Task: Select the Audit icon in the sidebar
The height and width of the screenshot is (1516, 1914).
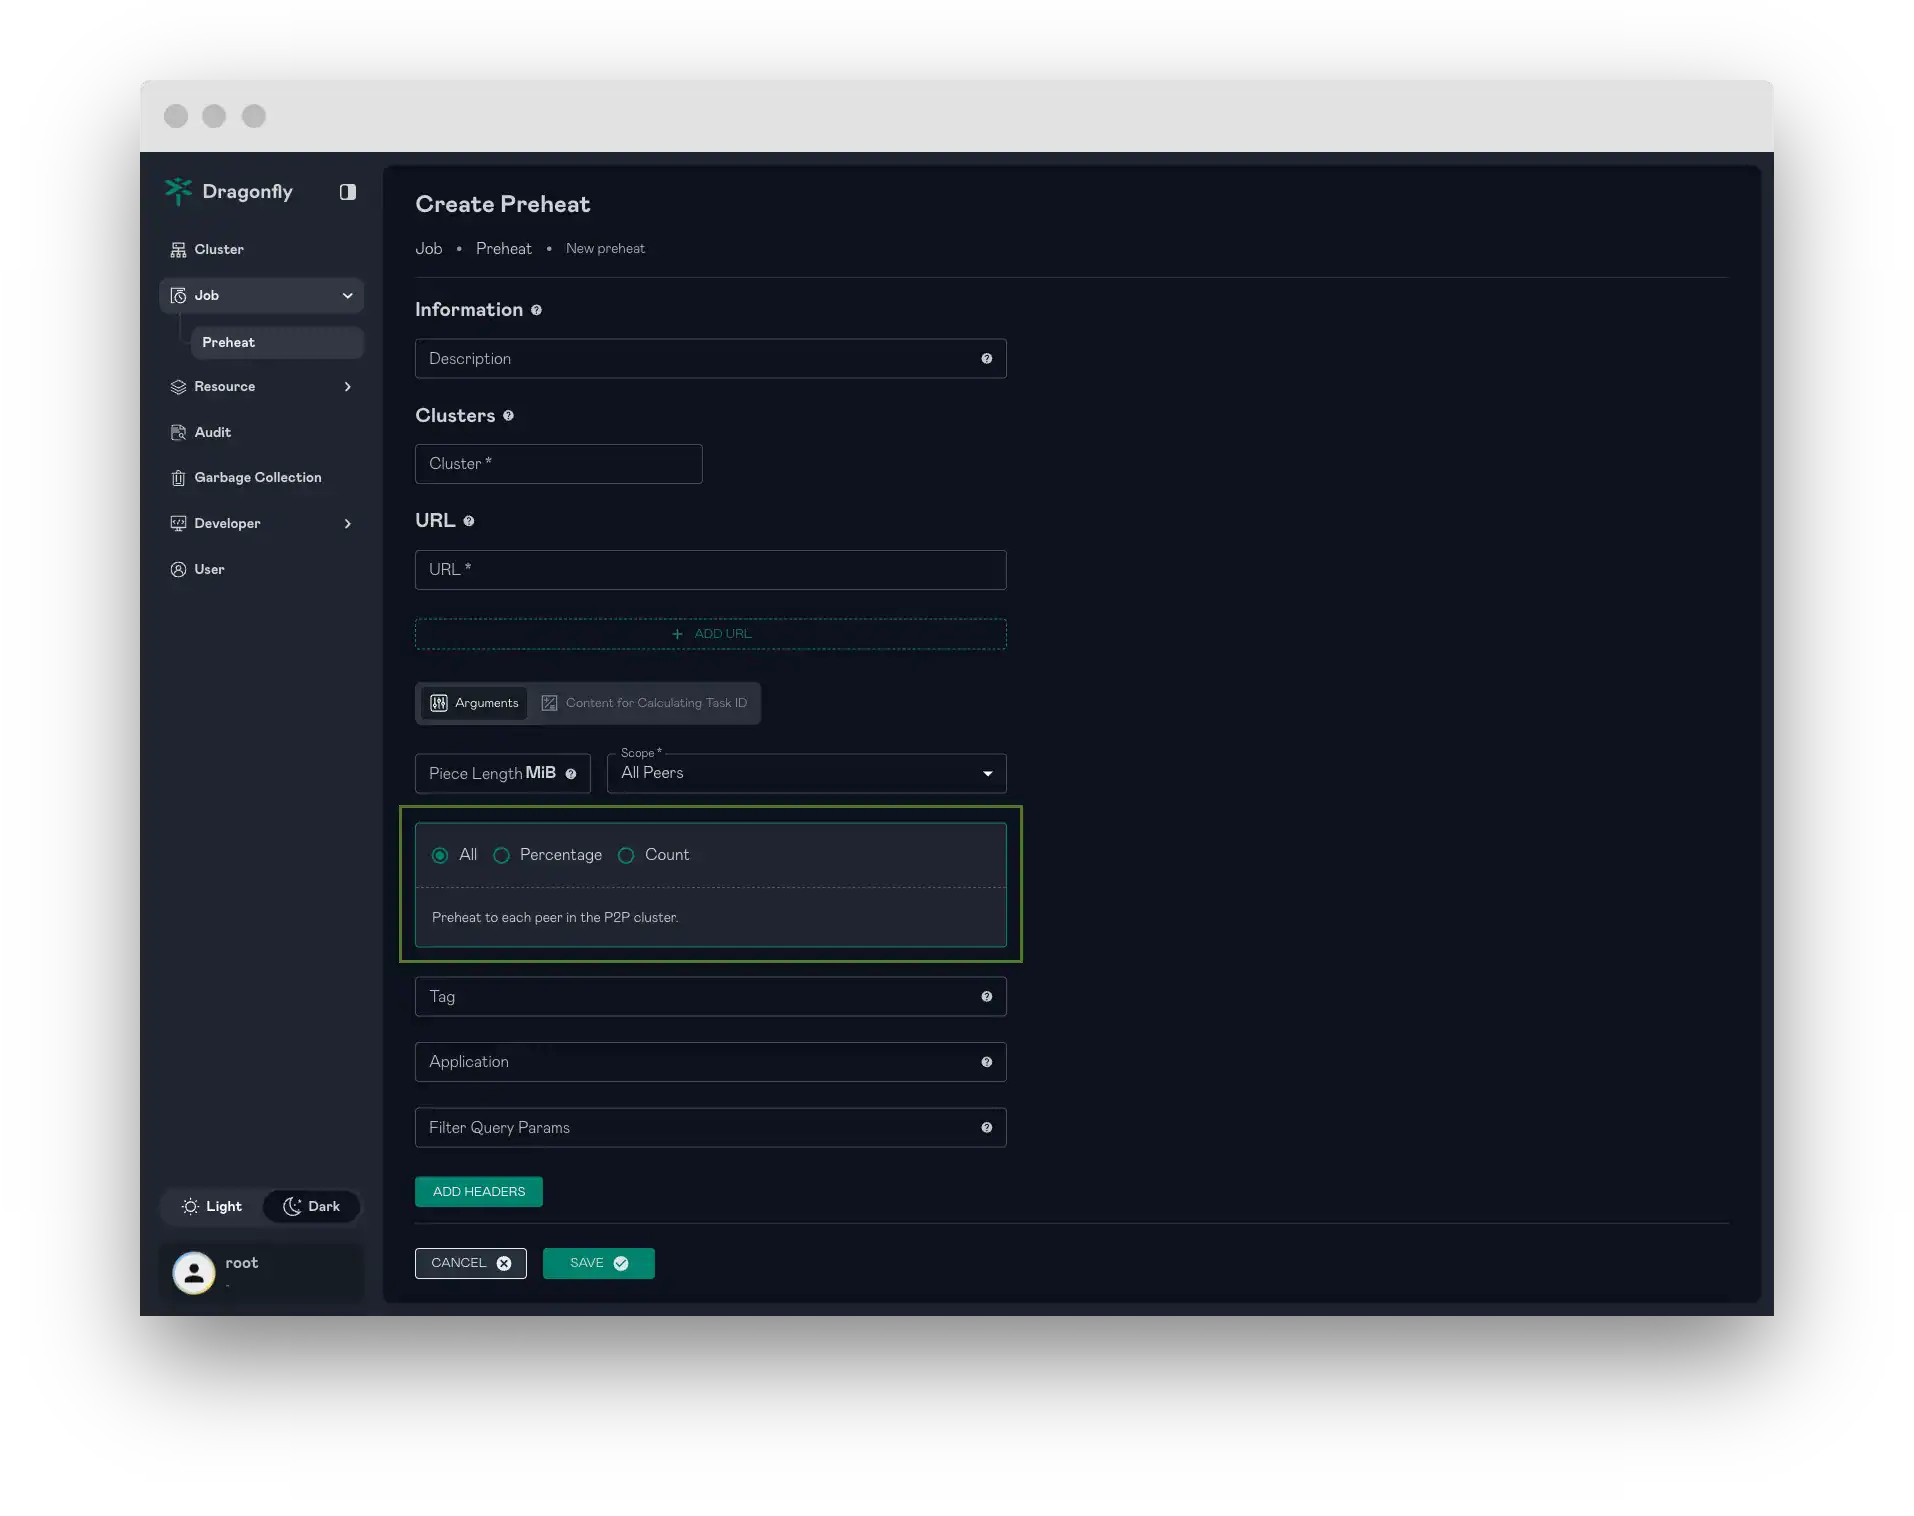Action: pos(177,432)
